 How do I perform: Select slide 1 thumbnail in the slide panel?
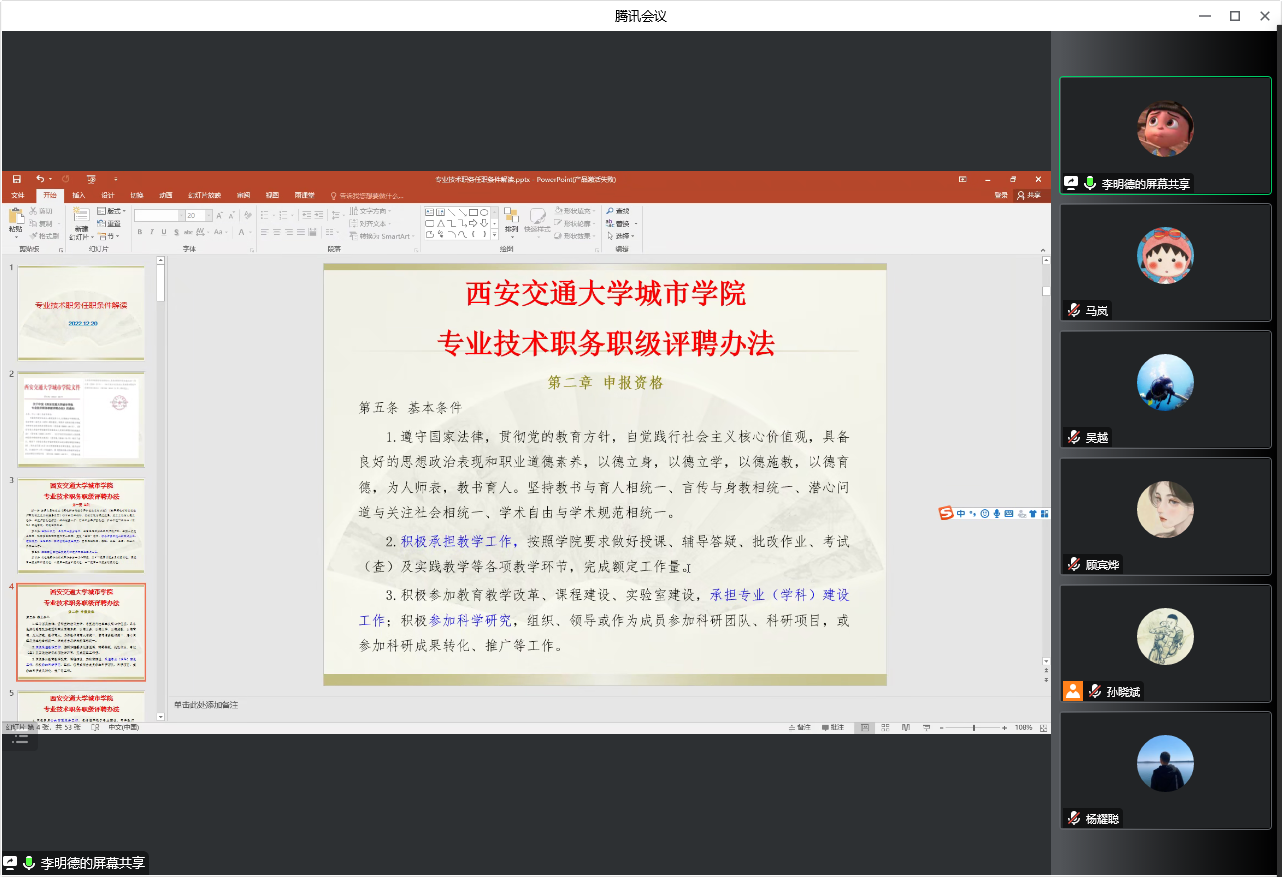click(81, 313)
